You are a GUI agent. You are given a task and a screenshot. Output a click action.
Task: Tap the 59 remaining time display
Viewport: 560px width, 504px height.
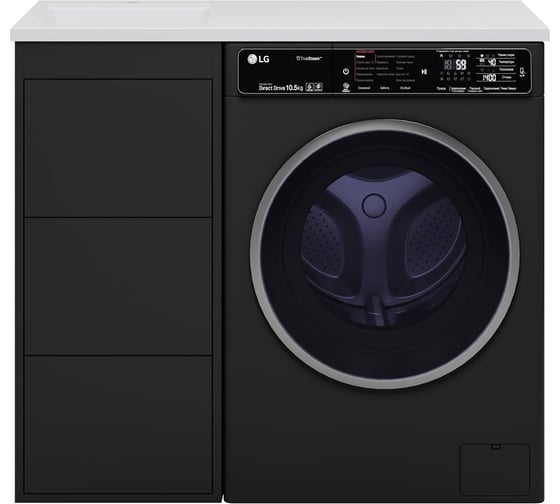pos(461,65)
